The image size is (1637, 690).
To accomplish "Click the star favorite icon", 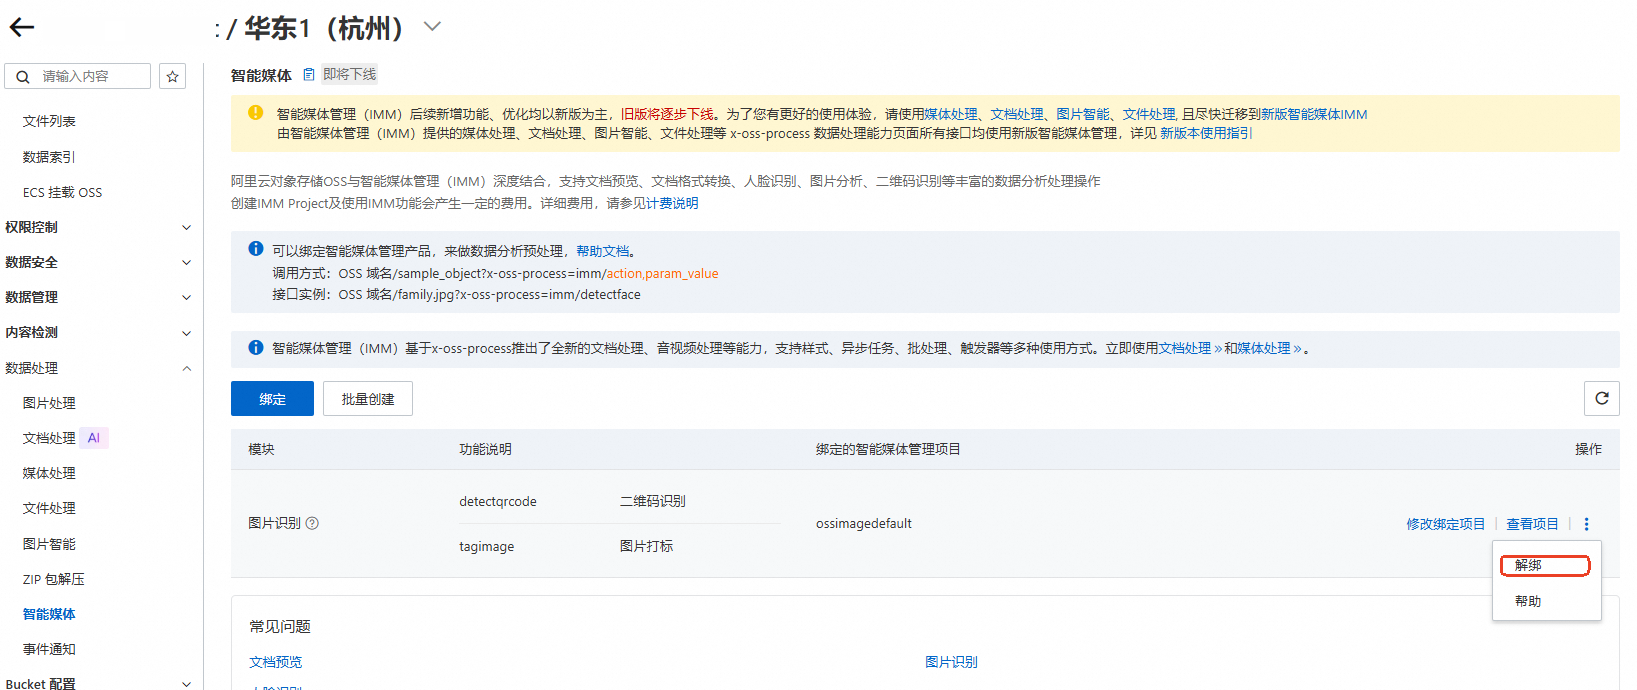I will [x=173, y=76].
